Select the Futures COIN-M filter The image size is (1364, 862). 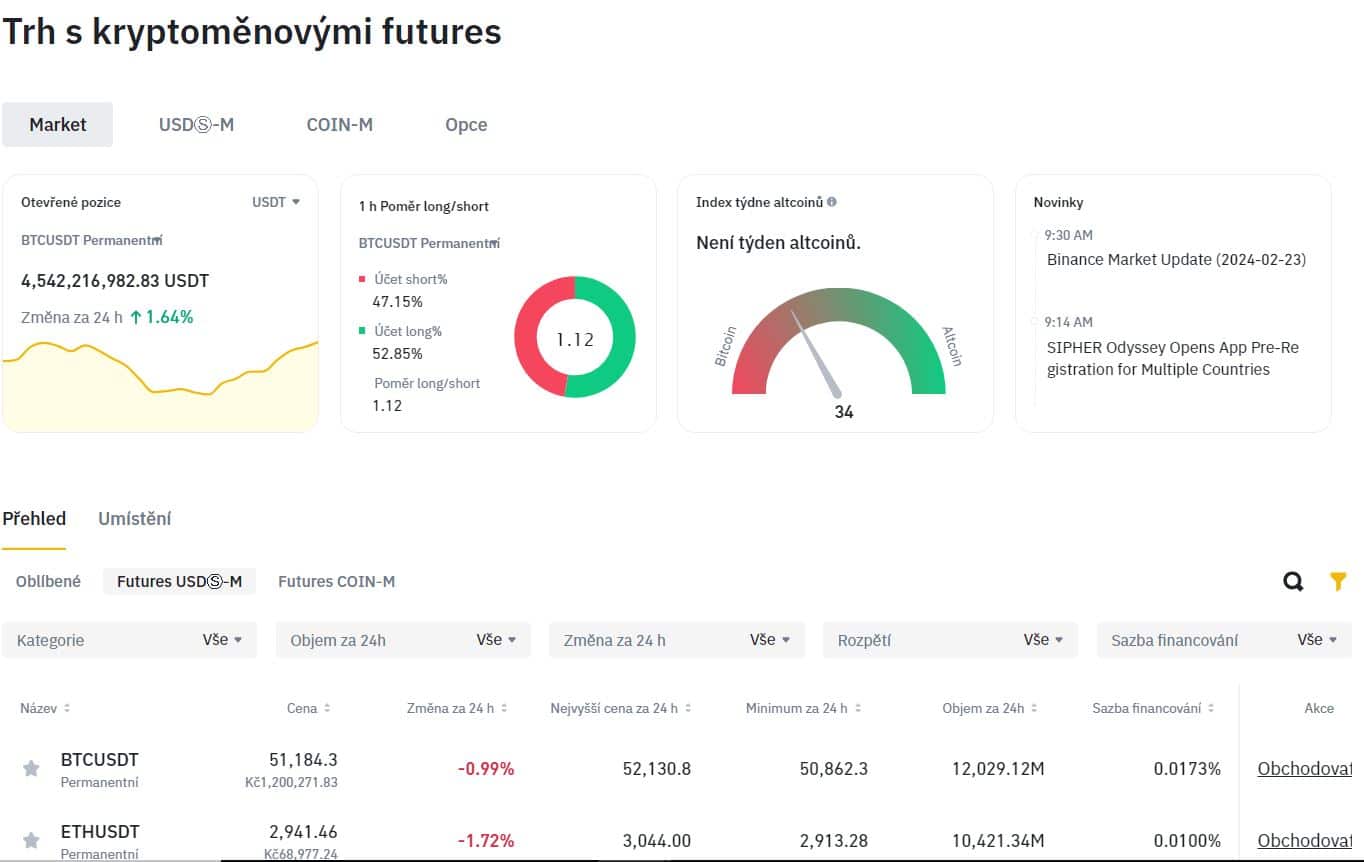coord(336,581)
